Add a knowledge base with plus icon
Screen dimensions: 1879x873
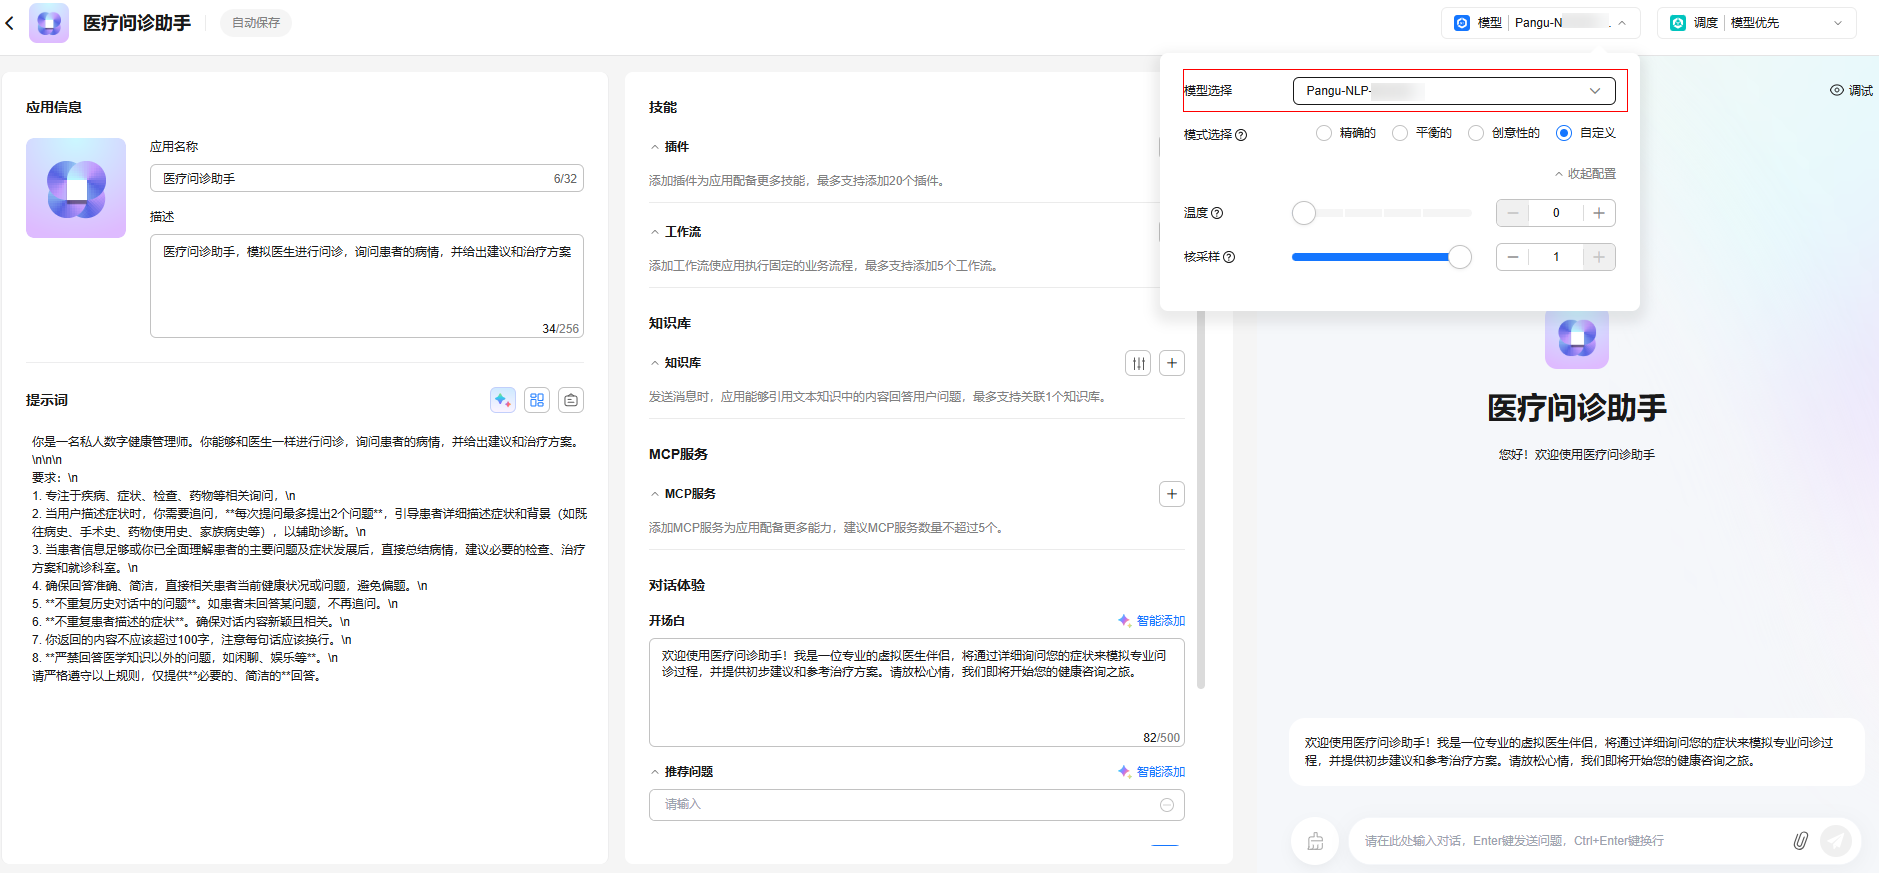pos(1172,363)
